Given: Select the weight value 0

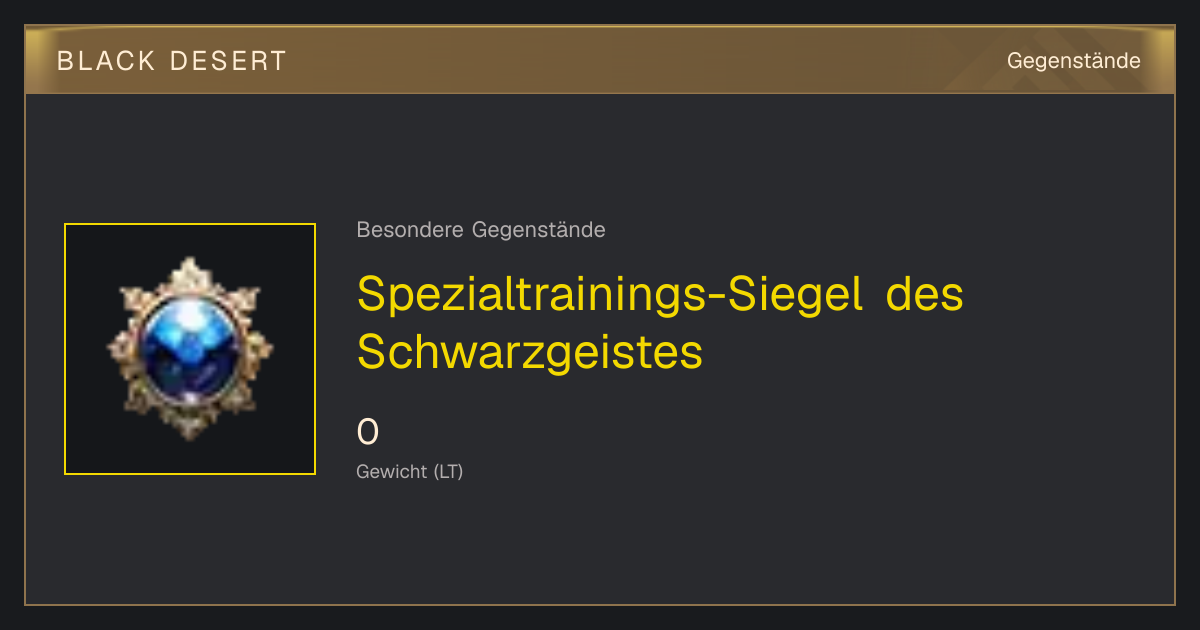Looking at the screenshot, I should pos(368,432).
